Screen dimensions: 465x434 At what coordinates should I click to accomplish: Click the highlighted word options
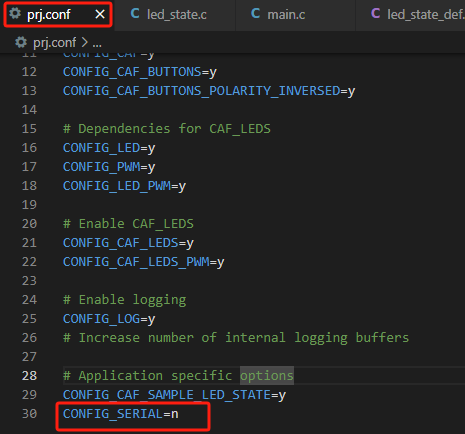(267, 376)
